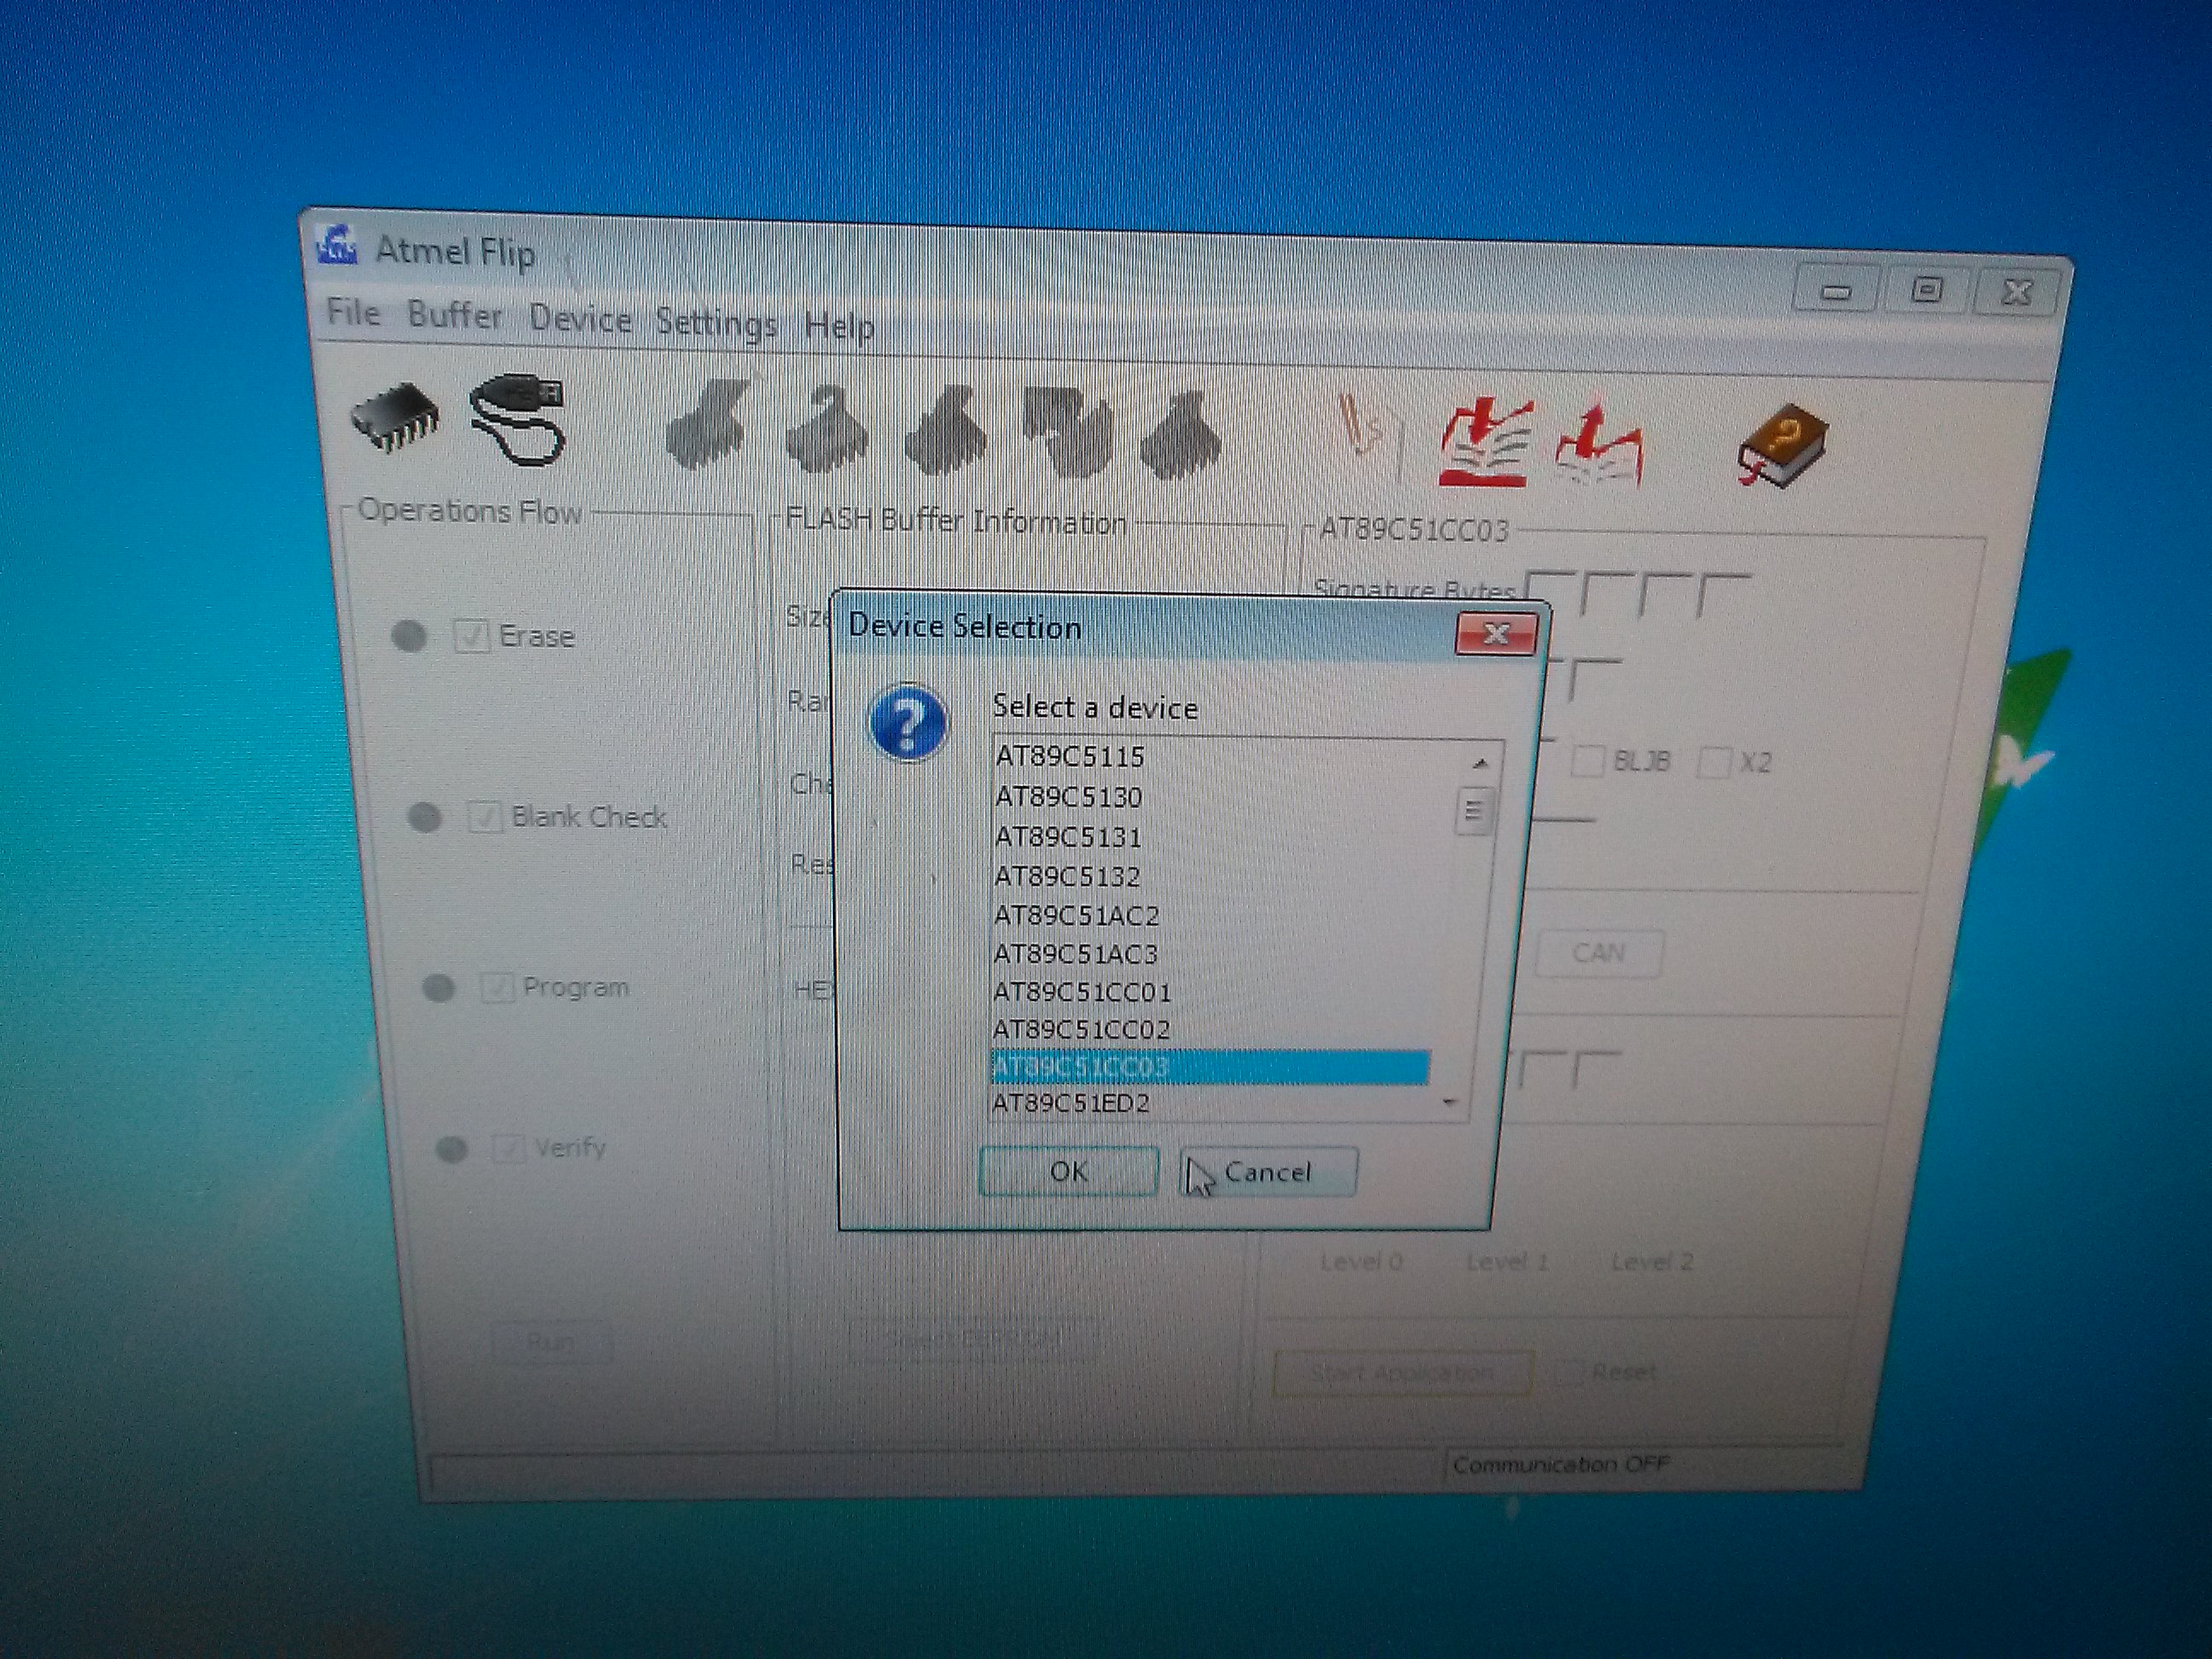Click the Blank Check toolbar icon with question mark
Viewport: 2212px width, 1659px height.
click(x=827, y=428)
